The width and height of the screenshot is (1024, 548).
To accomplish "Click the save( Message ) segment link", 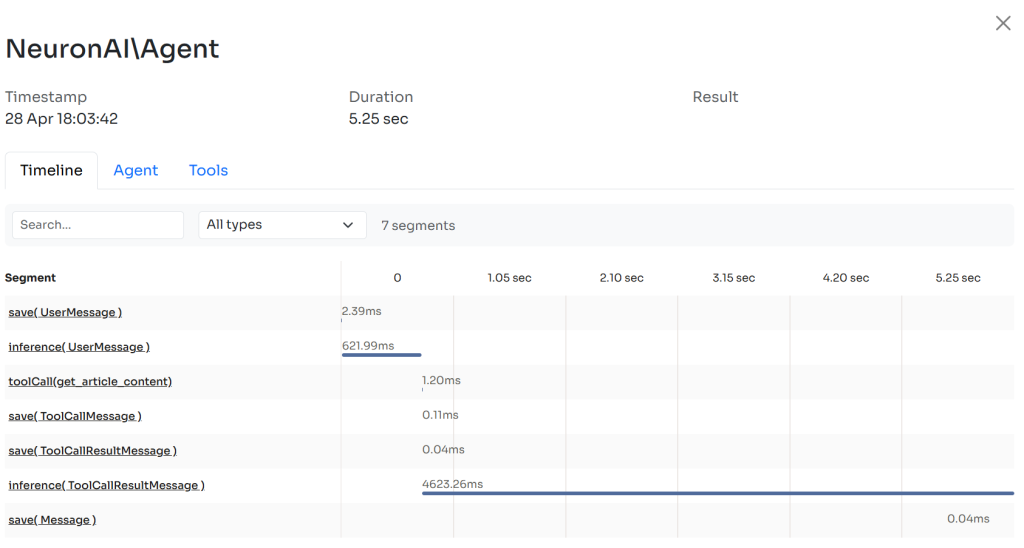I will pyautogui.click(x=52, y=520).
